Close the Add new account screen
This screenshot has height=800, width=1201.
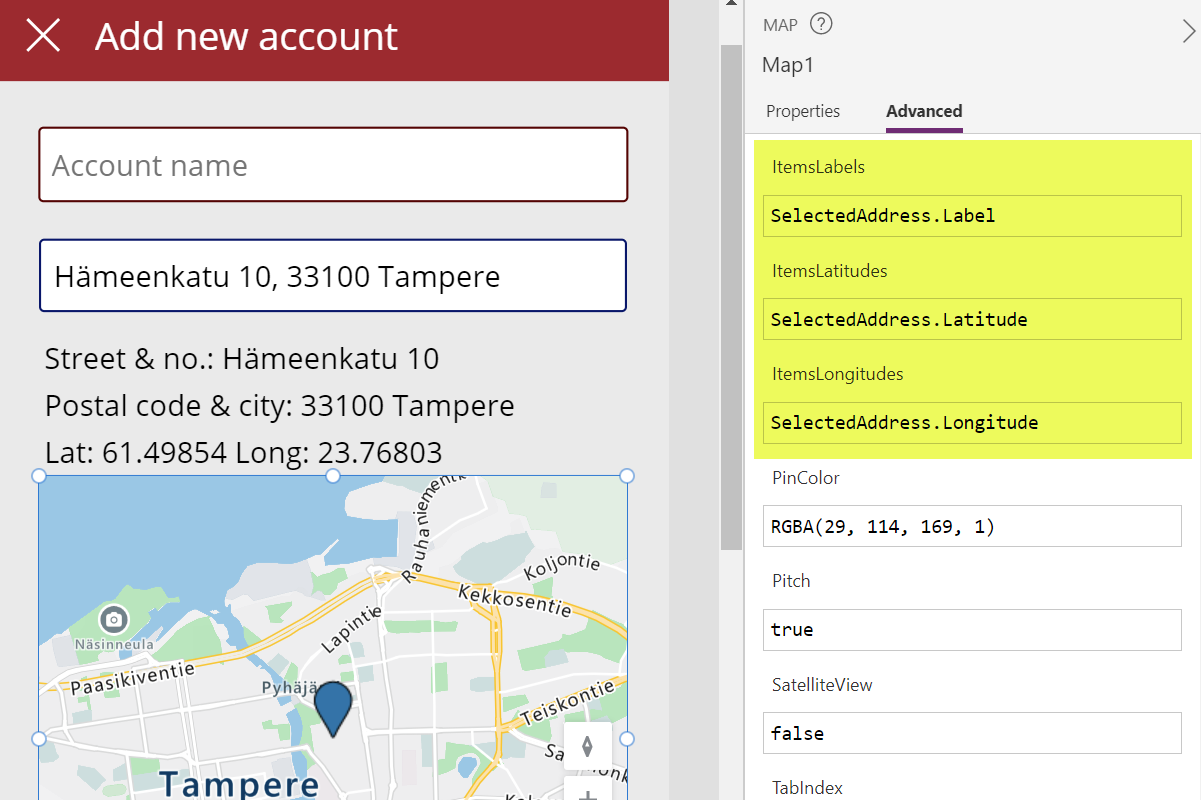click(43, 36)
